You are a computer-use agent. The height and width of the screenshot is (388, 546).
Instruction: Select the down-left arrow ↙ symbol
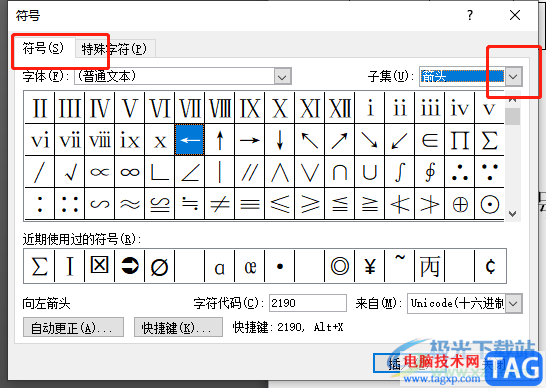pyautogui.click(x=399, y=140)
